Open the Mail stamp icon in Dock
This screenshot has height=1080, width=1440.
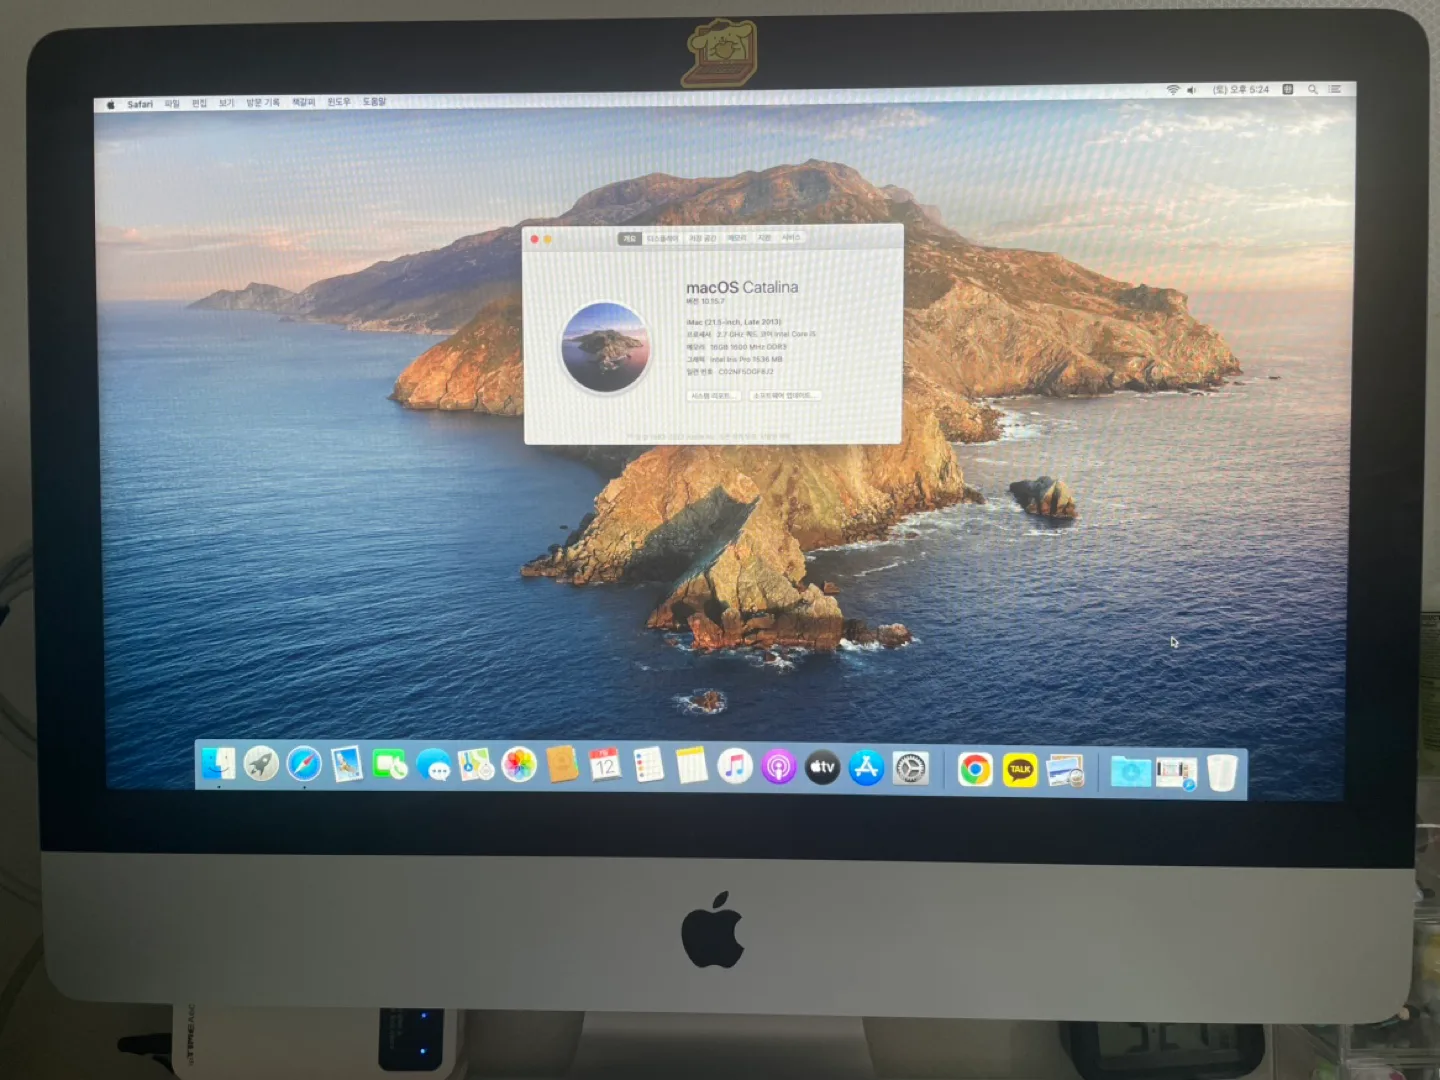click(347, 765)
